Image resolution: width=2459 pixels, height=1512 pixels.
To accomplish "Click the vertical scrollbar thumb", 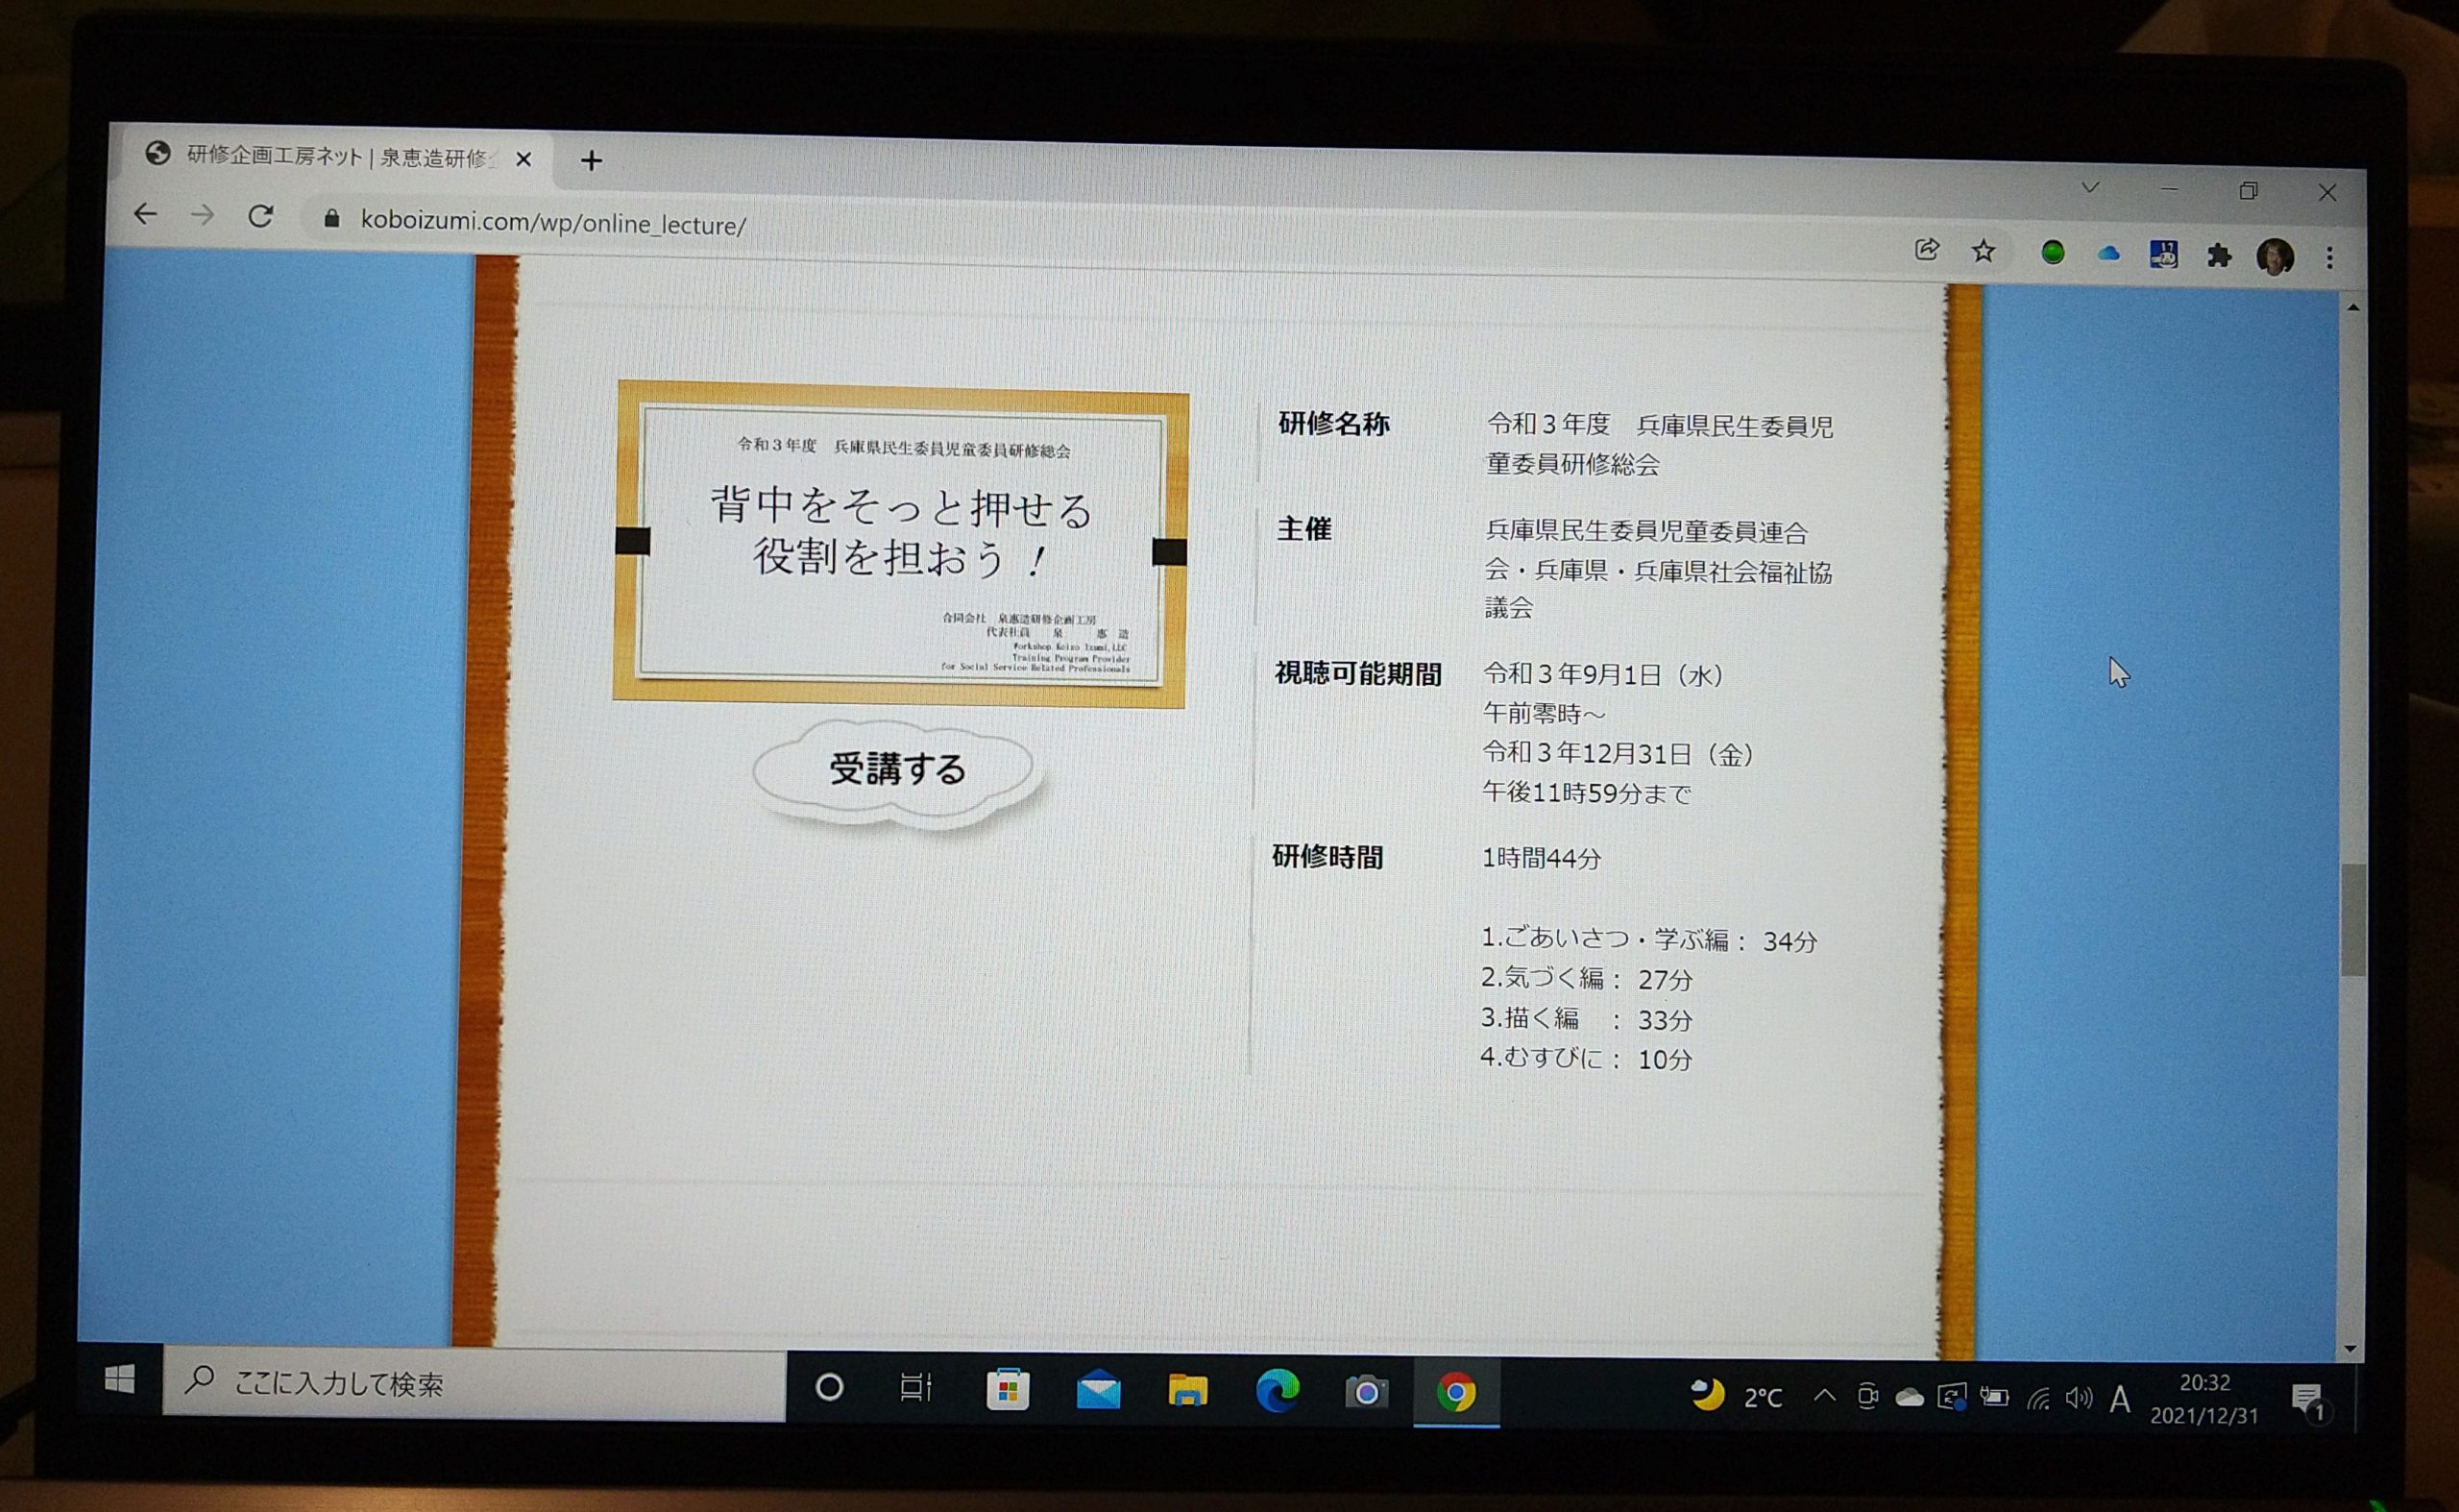I will tap(2353, 920).
